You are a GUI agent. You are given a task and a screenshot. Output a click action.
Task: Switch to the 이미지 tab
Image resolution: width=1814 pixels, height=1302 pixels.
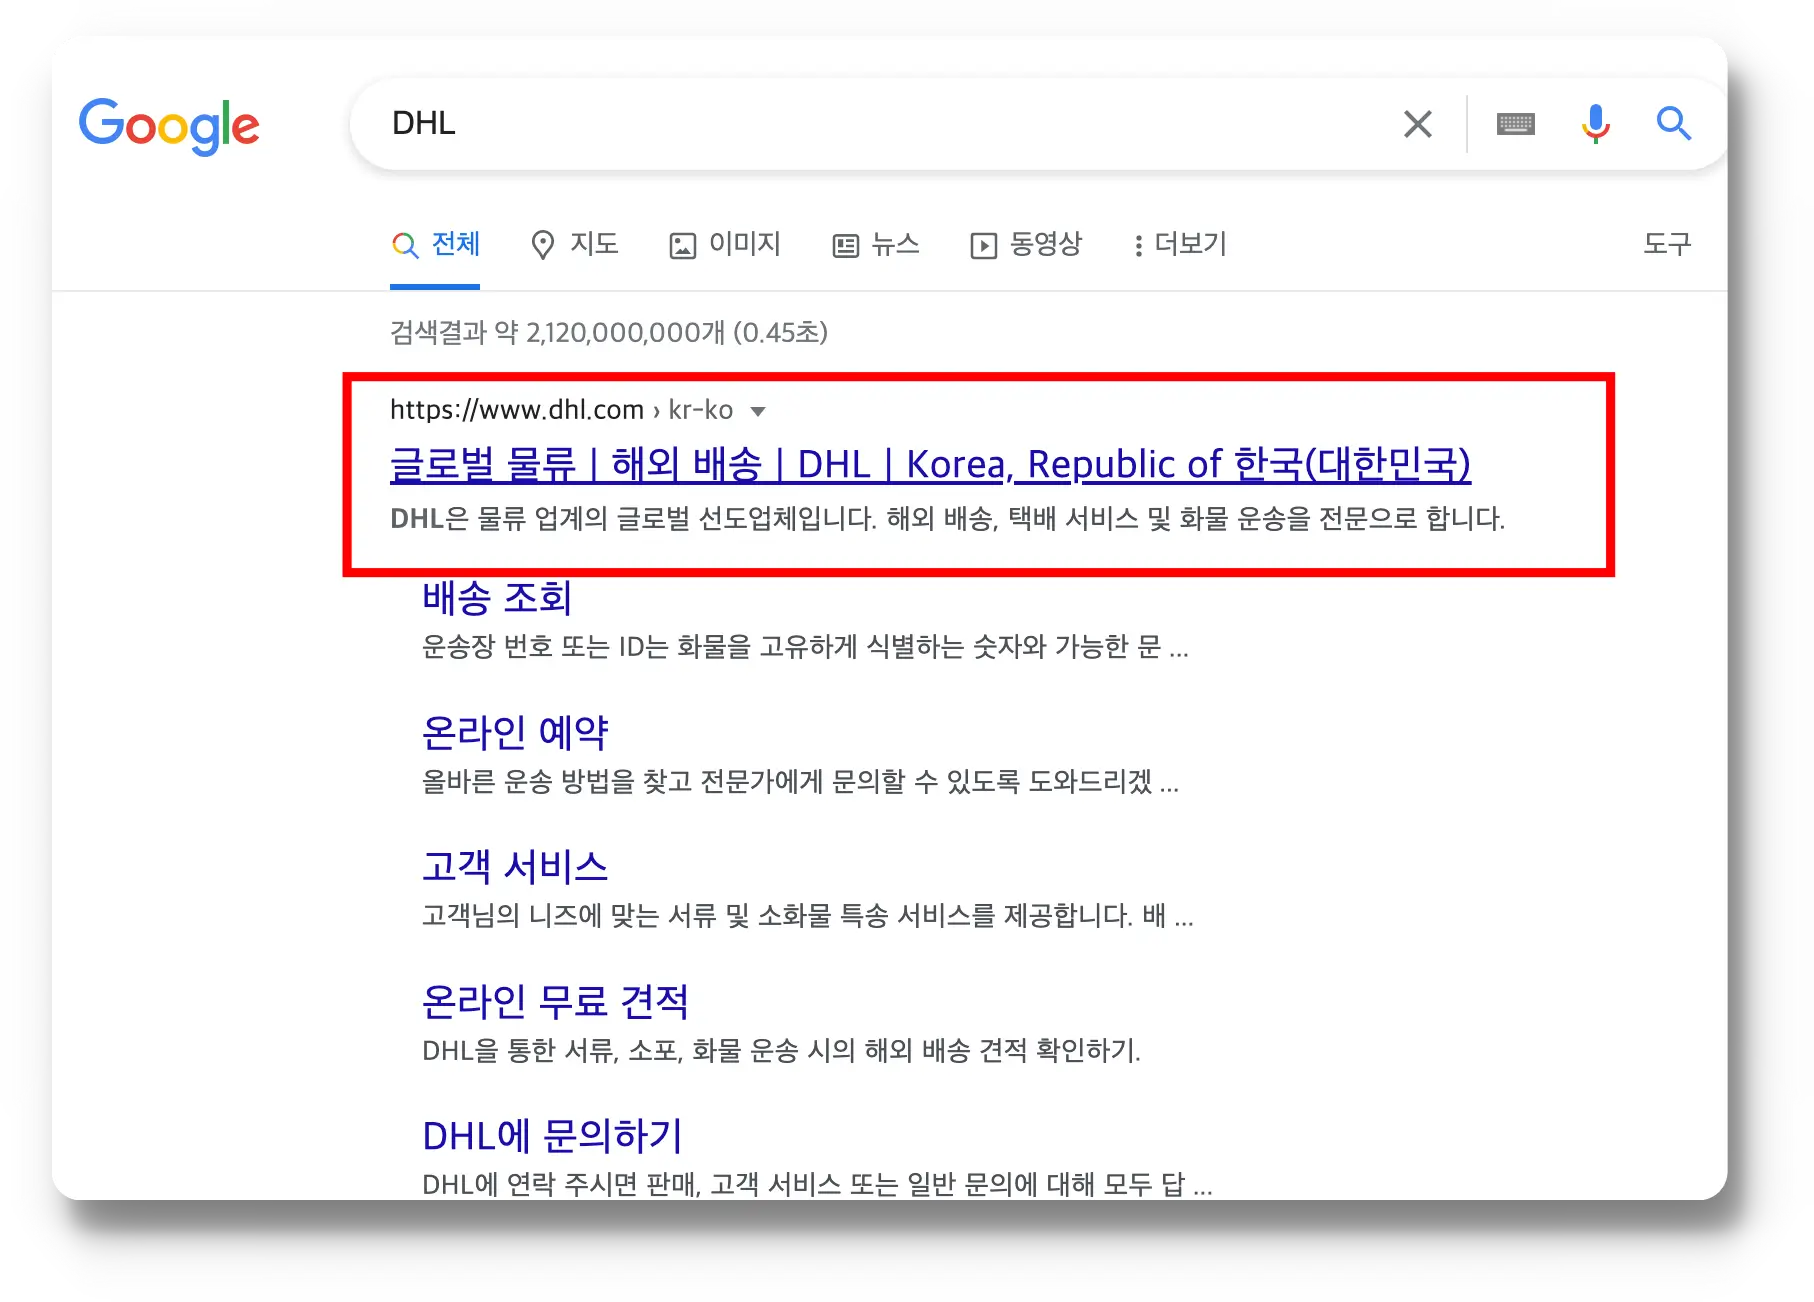pos(725,244)
